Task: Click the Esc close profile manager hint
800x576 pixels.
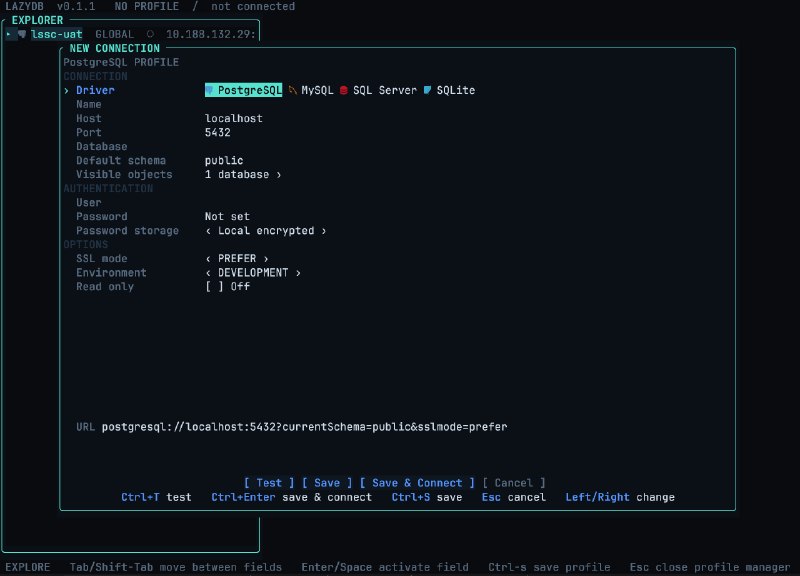Action: pos(710,567)
